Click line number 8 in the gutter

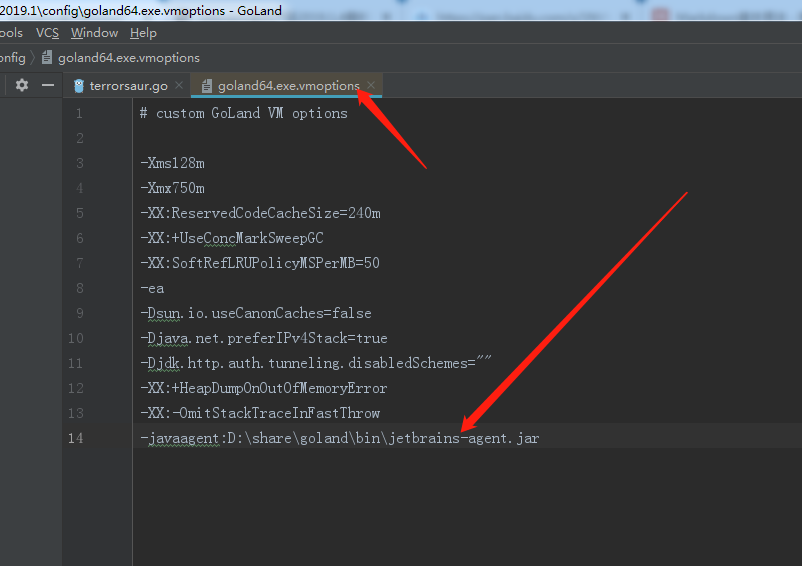[x=79, y=288]
